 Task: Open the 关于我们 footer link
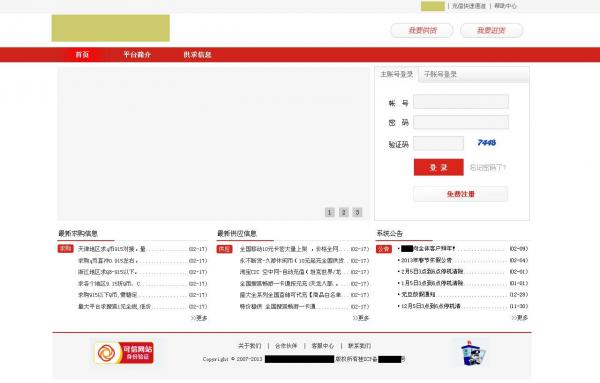pyautogui.click(x=249, y=346)
